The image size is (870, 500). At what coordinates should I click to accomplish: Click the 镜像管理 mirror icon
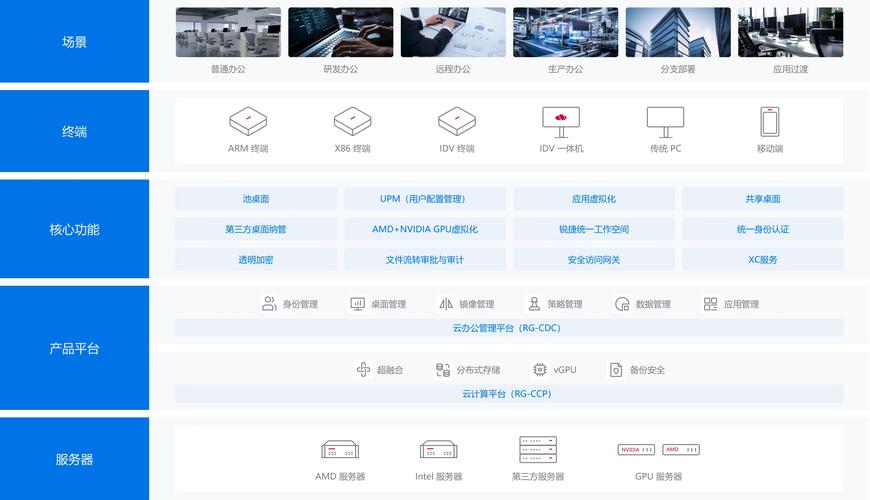pos(446,304)
